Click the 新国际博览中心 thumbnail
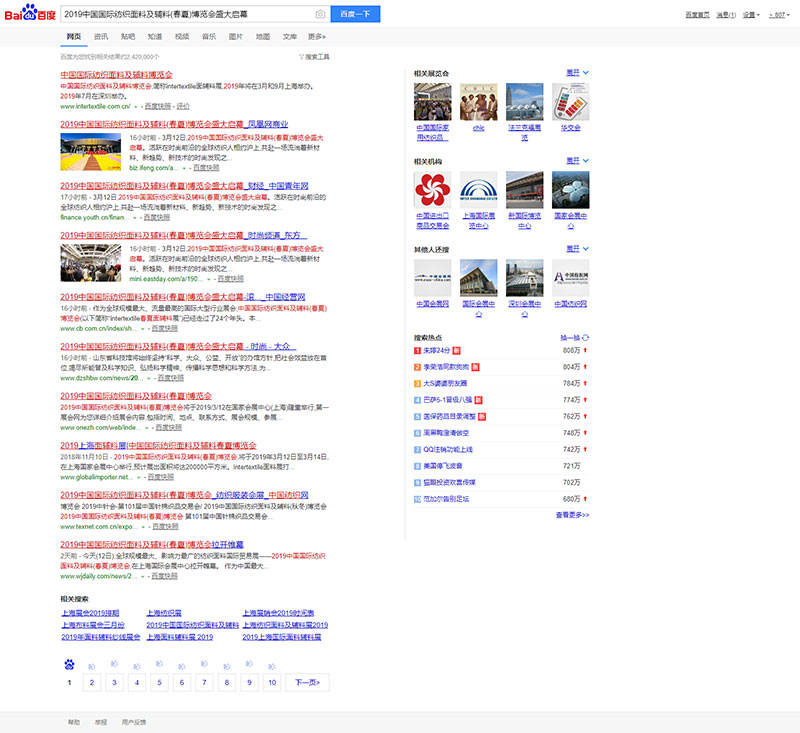This screenshot has height=733, width=800. 524,190
